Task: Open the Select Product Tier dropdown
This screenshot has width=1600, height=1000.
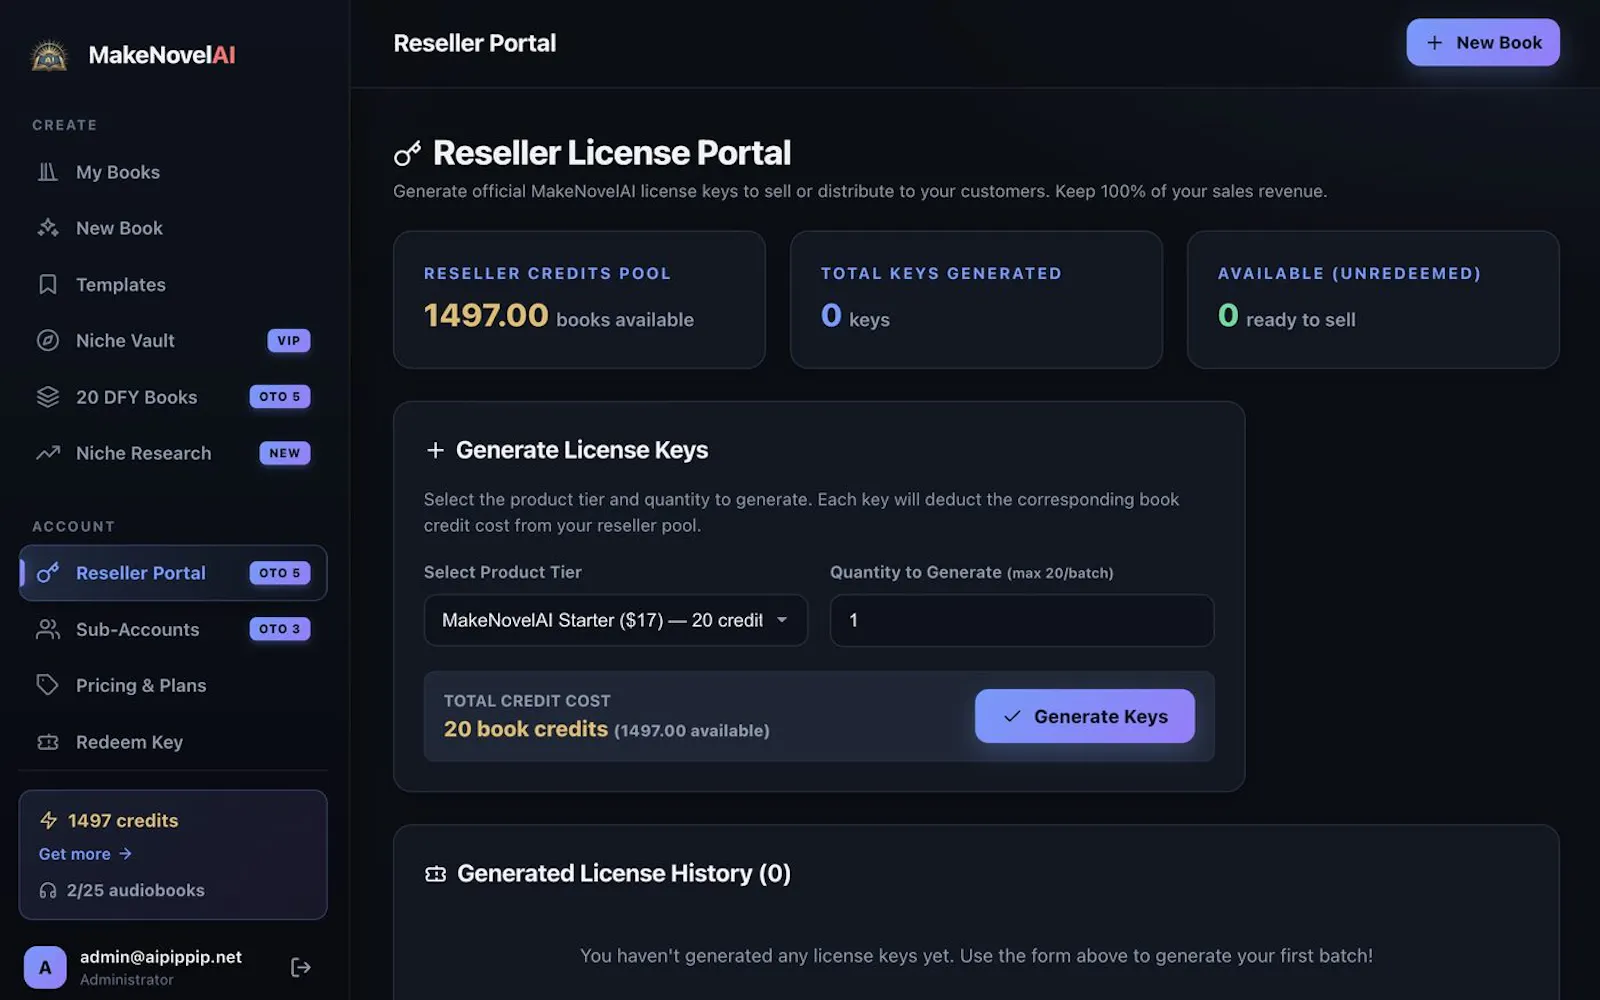Action: click(x=615, y=620)
